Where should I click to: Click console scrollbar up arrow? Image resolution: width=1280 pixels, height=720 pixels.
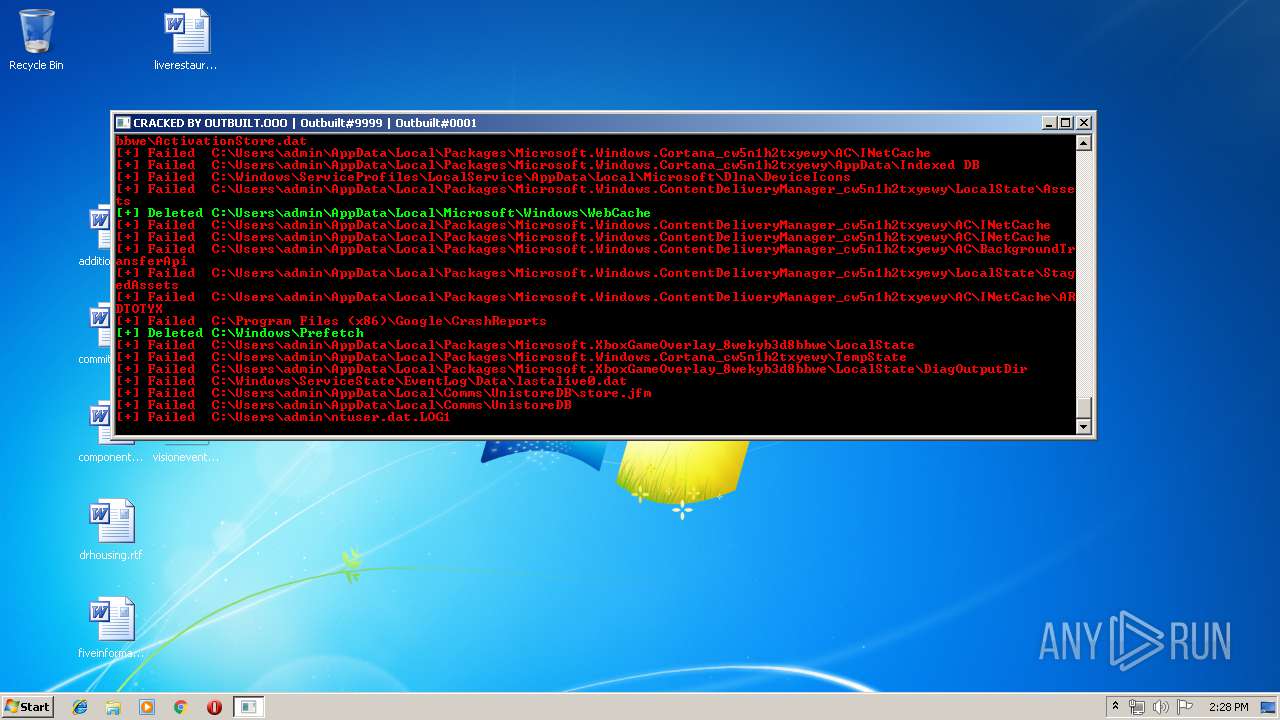pos(1083,143)
